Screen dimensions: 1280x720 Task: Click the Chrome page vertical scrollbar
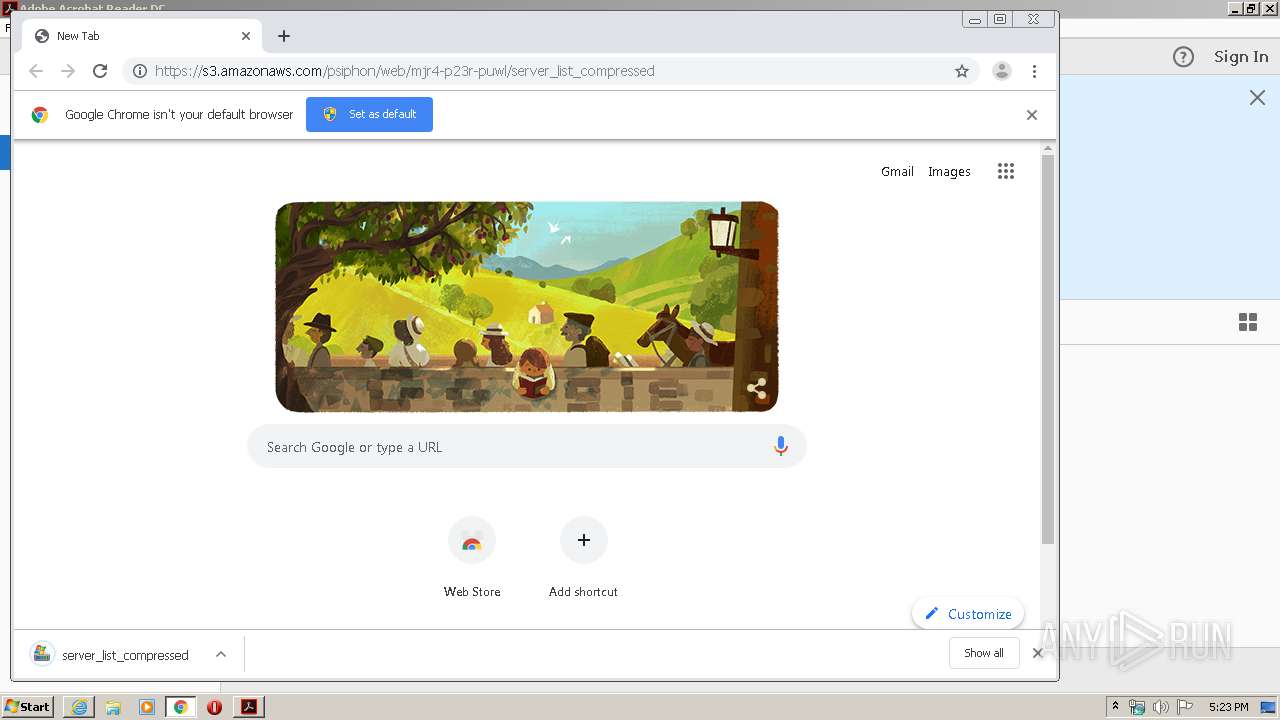tap(1048, 350)
